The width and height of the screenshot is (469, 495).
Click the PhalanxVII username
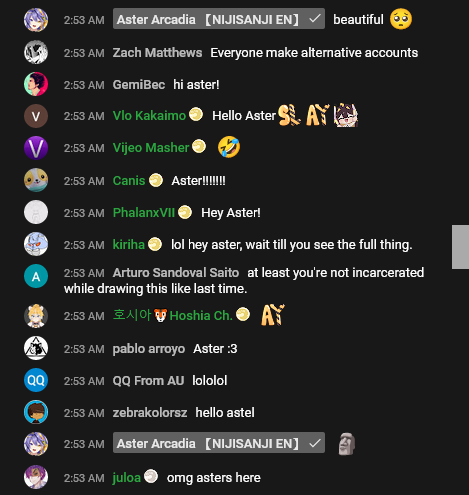click(x=144, y=213)
